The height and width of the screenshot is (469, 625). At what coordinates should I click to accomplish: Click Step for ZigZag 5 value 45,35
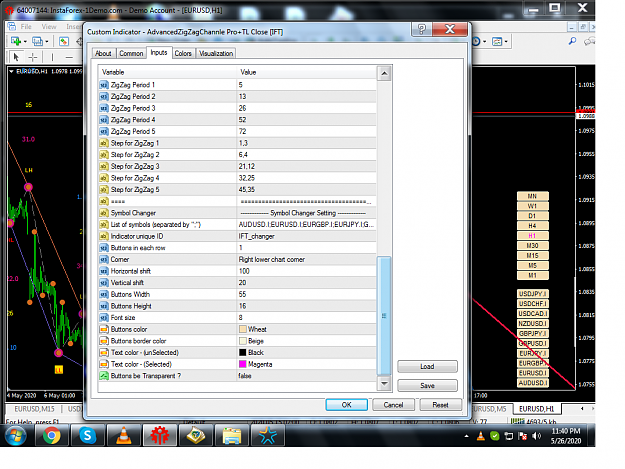click(x=306, y=190)
